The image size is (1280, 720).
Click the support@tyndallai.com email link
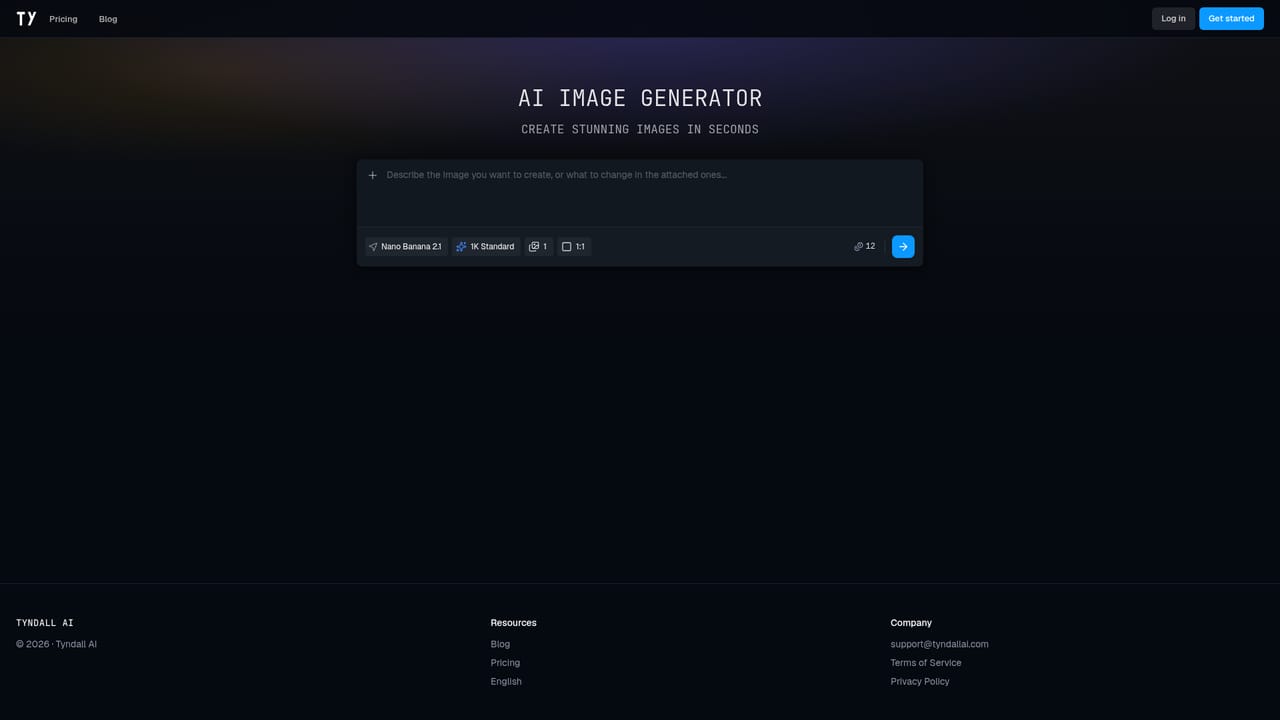pos(939,644)
